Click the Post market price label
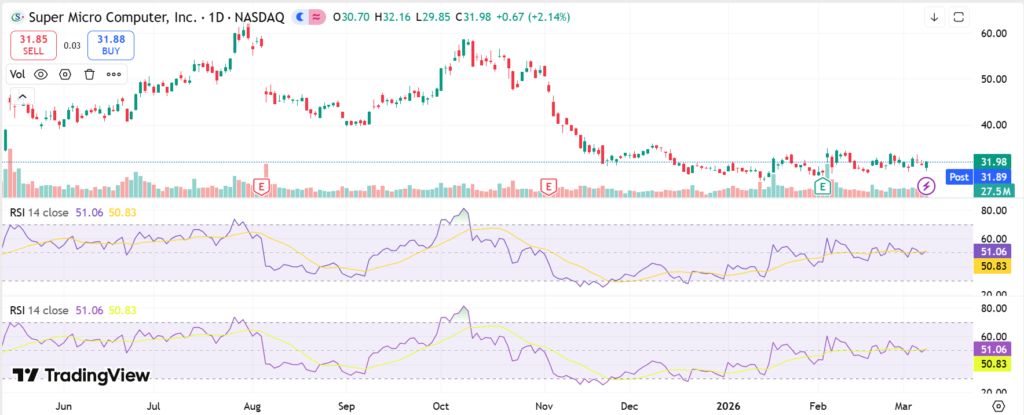Screen dimensions: 1024x415 (959, 176)
